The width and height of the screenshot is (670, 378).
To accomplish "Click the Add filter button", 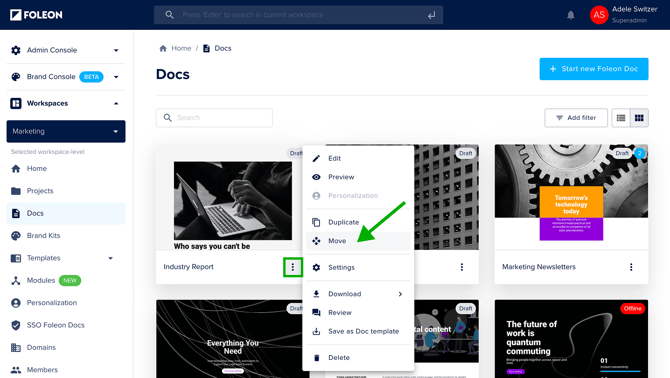I will point(576,118).
